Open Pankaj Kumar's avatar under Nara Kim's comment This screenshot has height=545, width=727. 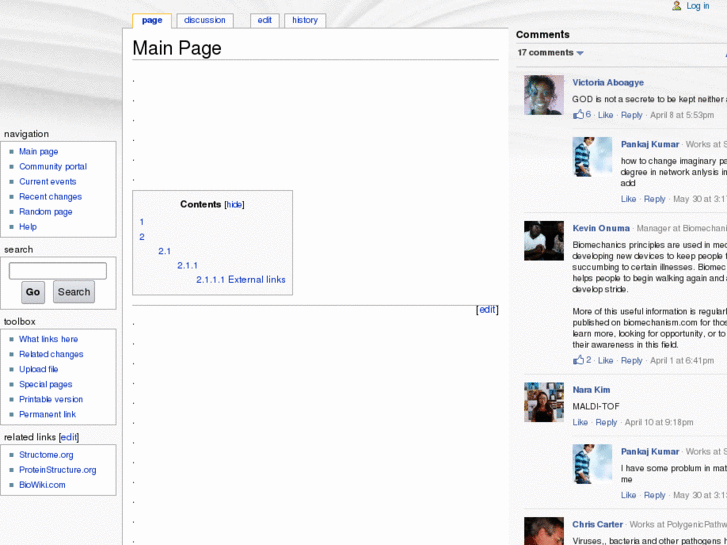[592, 464]
